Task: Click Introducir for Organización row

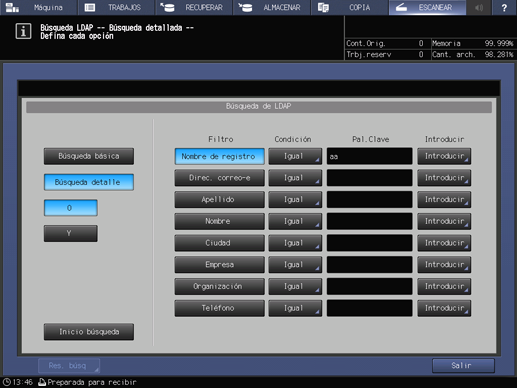Action: click(x=444, y=286)
